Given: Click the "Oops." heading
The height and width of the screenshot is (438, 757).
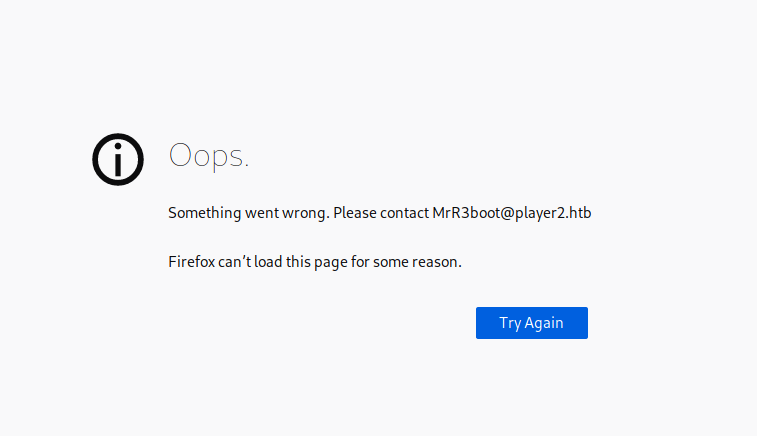Looking at the screenshot, I should (208, 156).
